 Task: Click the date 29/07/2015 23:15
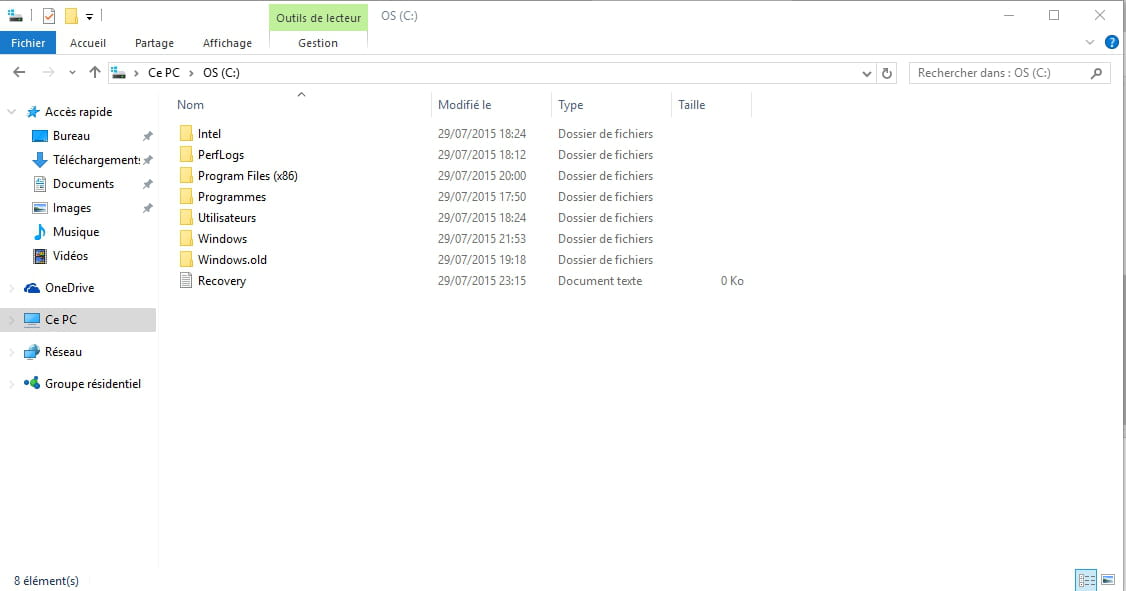pyautogui.click(x=482, y=281)
